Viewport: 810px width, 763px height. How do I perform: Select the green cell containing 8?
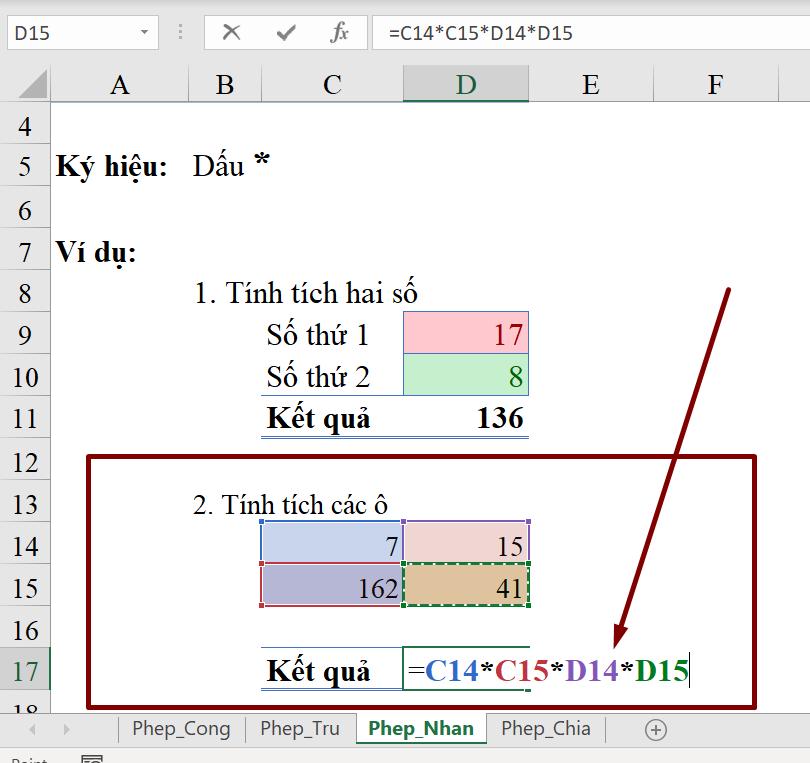point(465,377)
